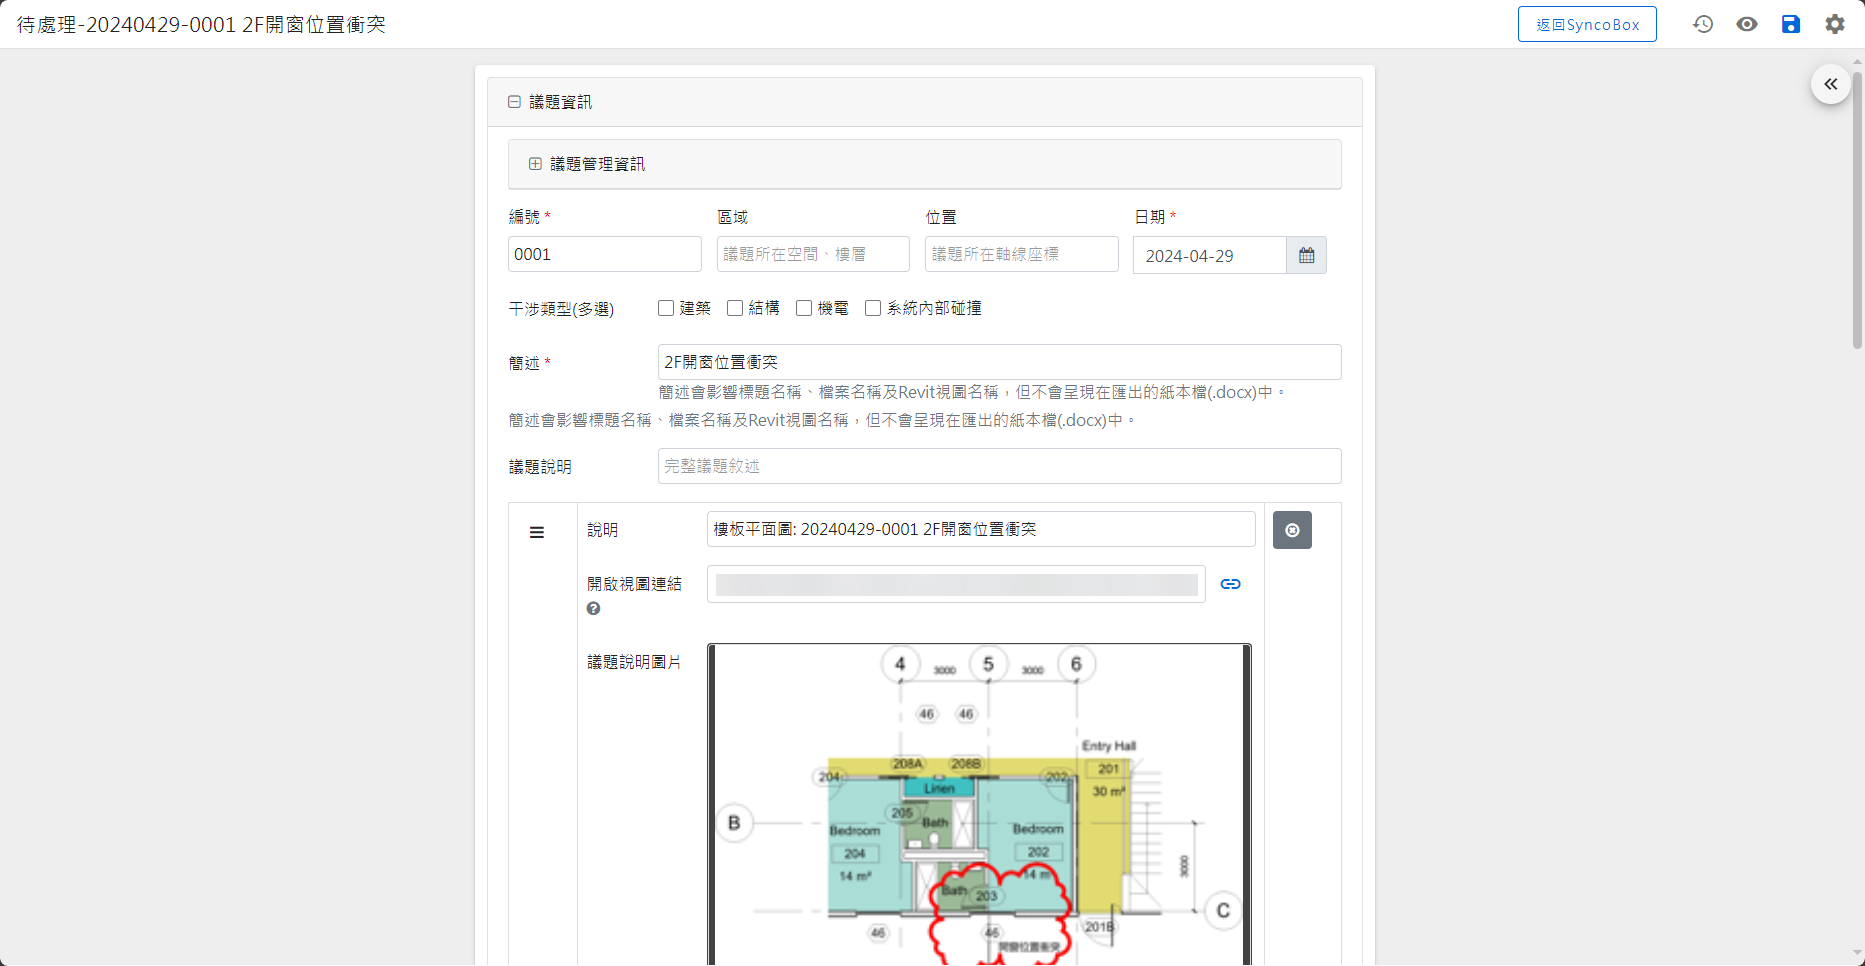
Task: Click the drag handle hamburger icon
Action: (x=537, y=533)
